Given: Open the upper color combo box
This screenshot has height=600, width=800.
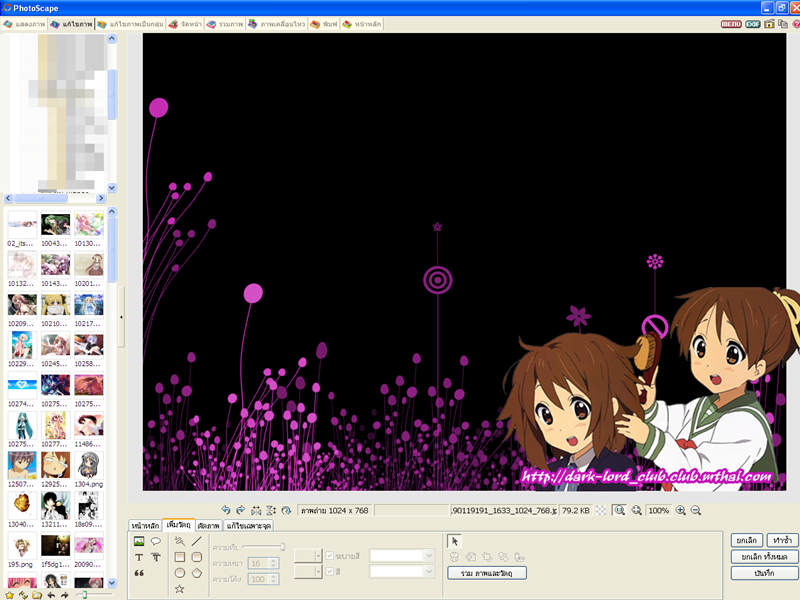Looking at the screenshot, I should (x=402, y=556).
